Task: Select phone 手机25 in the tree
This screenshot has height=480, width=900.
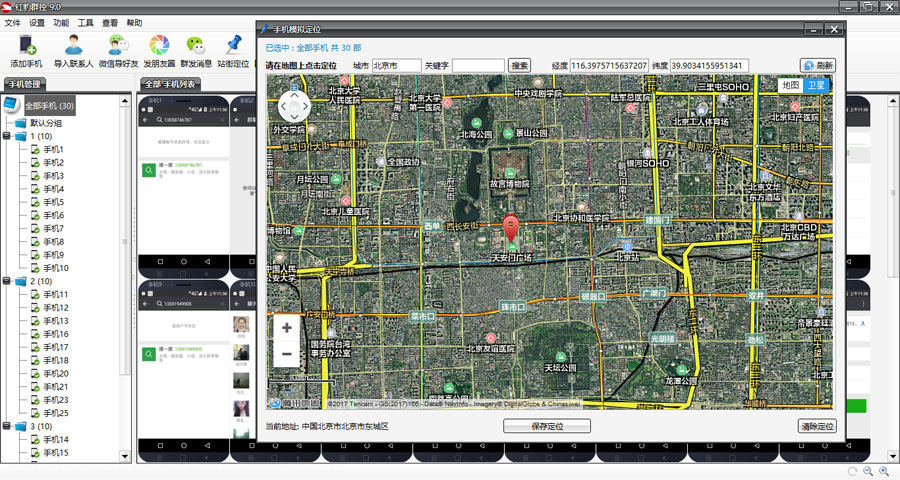Action: 56,413
